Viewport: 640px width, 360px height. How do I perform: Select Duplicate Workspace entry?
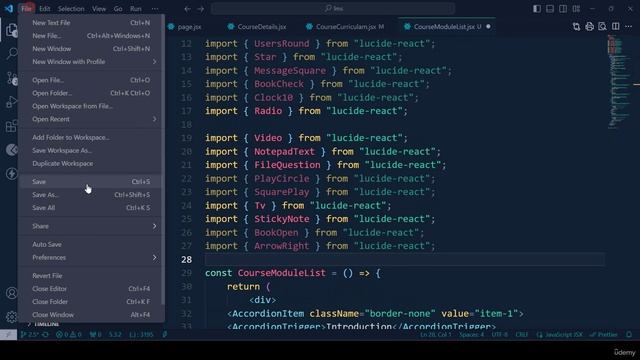[x=91, y=163]
